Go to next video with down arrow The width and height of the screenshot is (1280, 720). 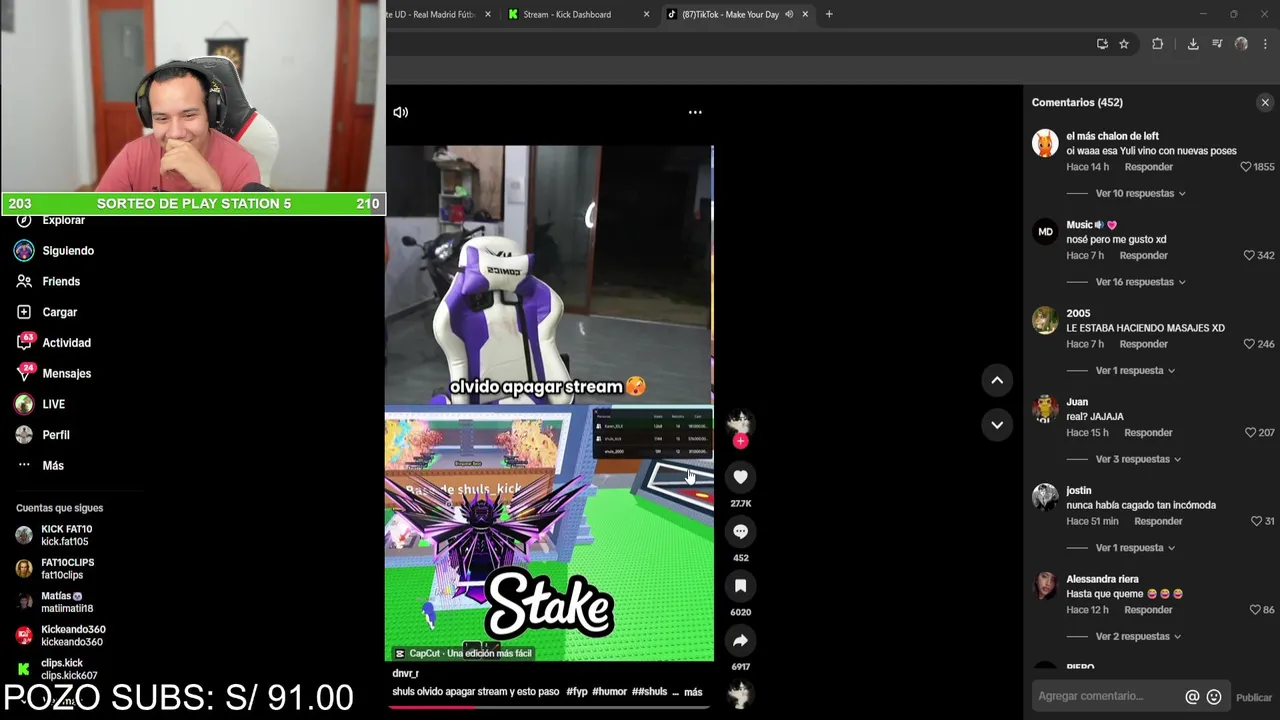click(x=997, y=424)
